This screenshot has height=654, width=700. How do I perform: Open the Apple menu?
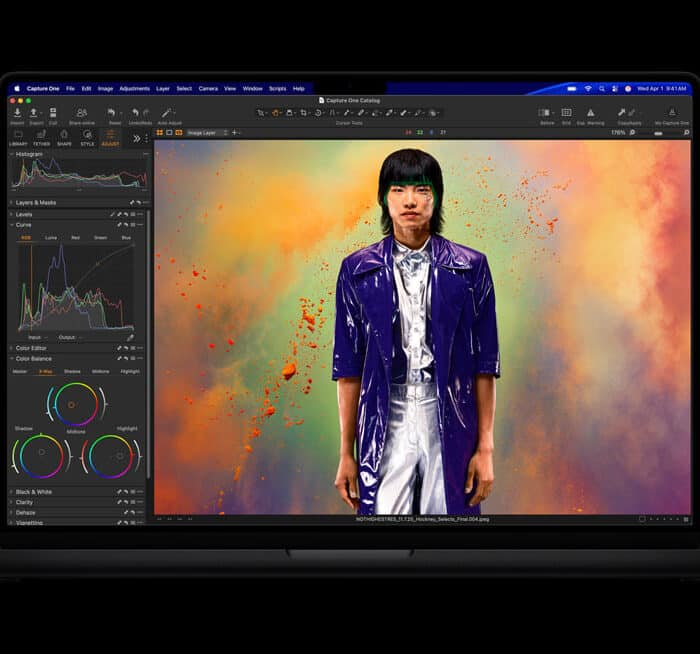point(17,89)
